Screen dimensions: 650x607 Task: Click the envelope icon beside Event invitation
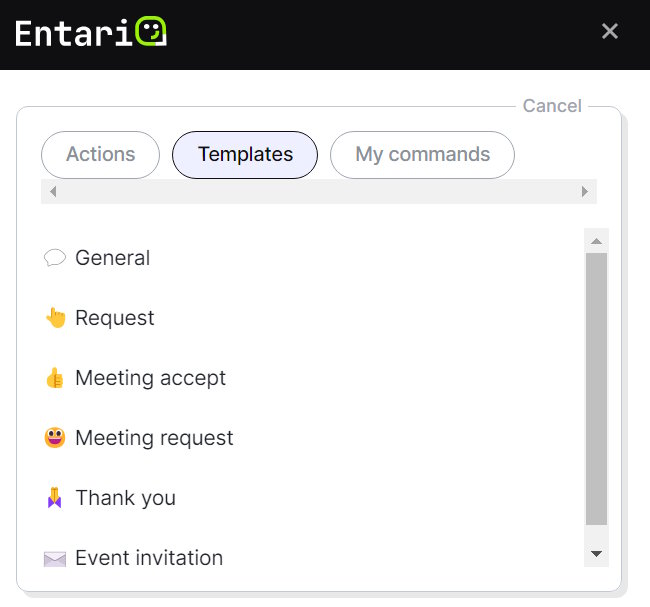[54, 558]
